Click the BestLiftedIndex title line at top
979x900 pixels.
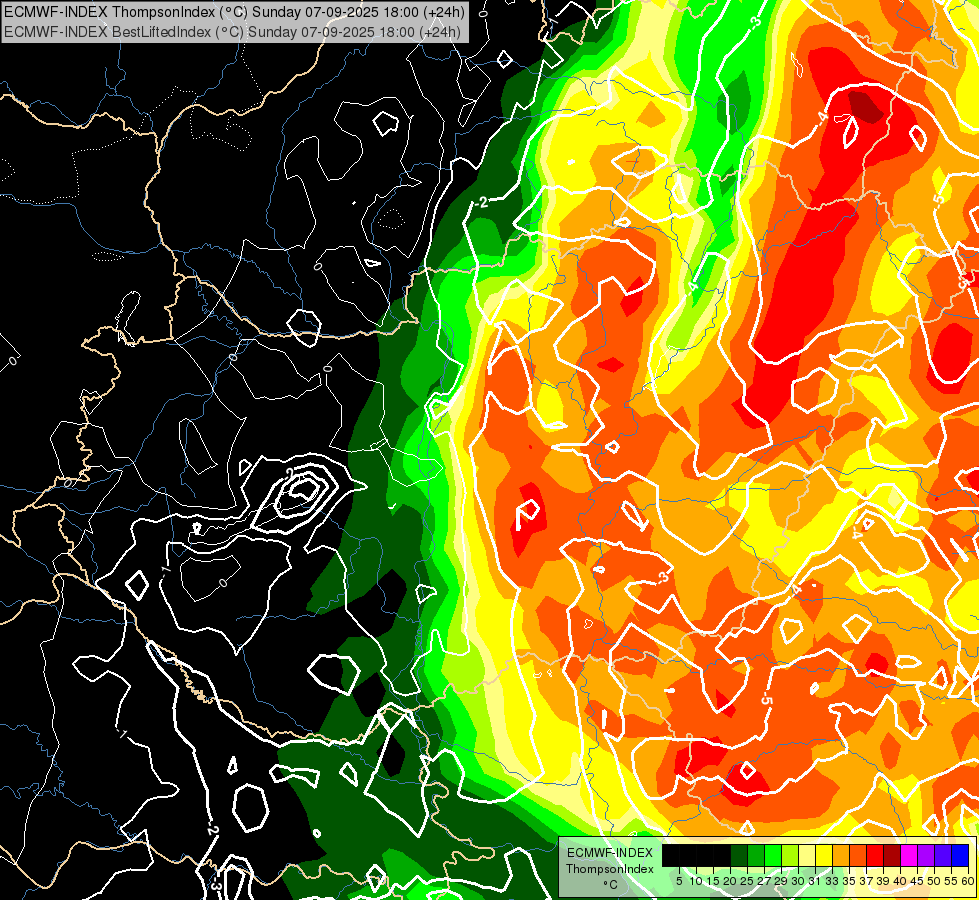coord(232,31)
